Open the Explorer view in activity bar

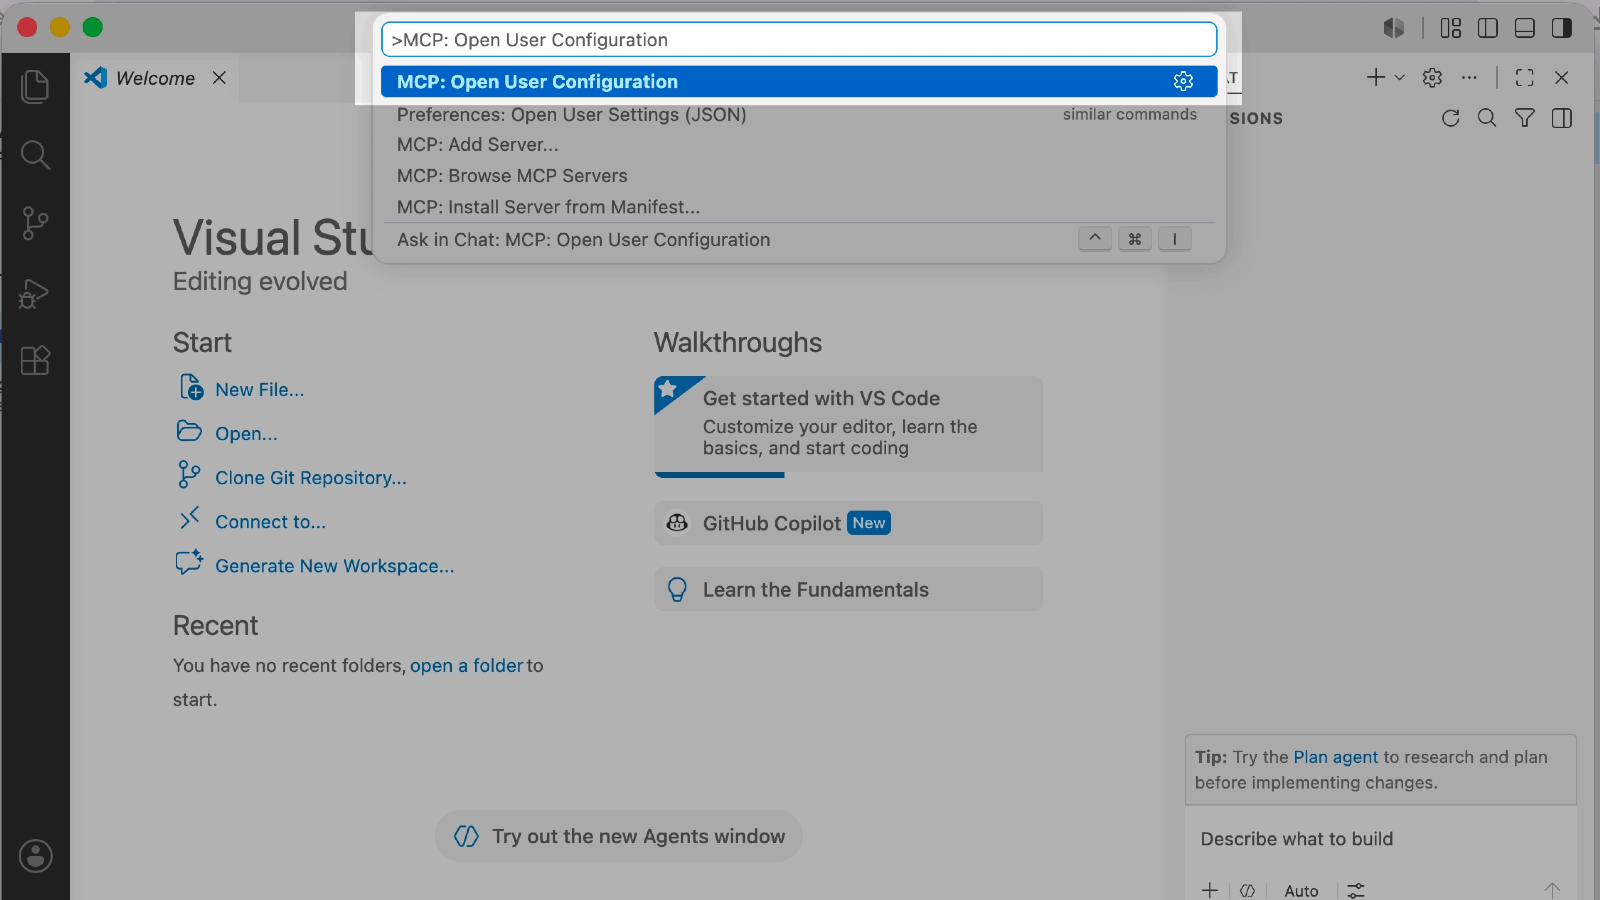click(x=35, y=86)
